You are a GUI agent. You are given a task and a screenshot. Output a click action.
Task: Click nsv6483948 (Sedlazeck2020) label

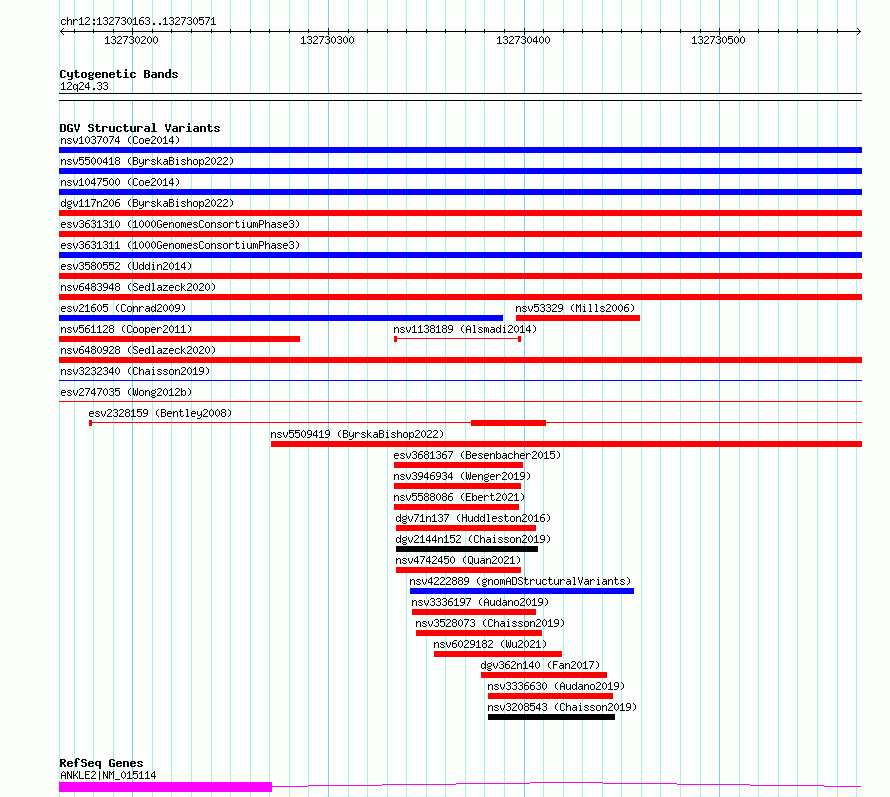(x=138, y=287)
